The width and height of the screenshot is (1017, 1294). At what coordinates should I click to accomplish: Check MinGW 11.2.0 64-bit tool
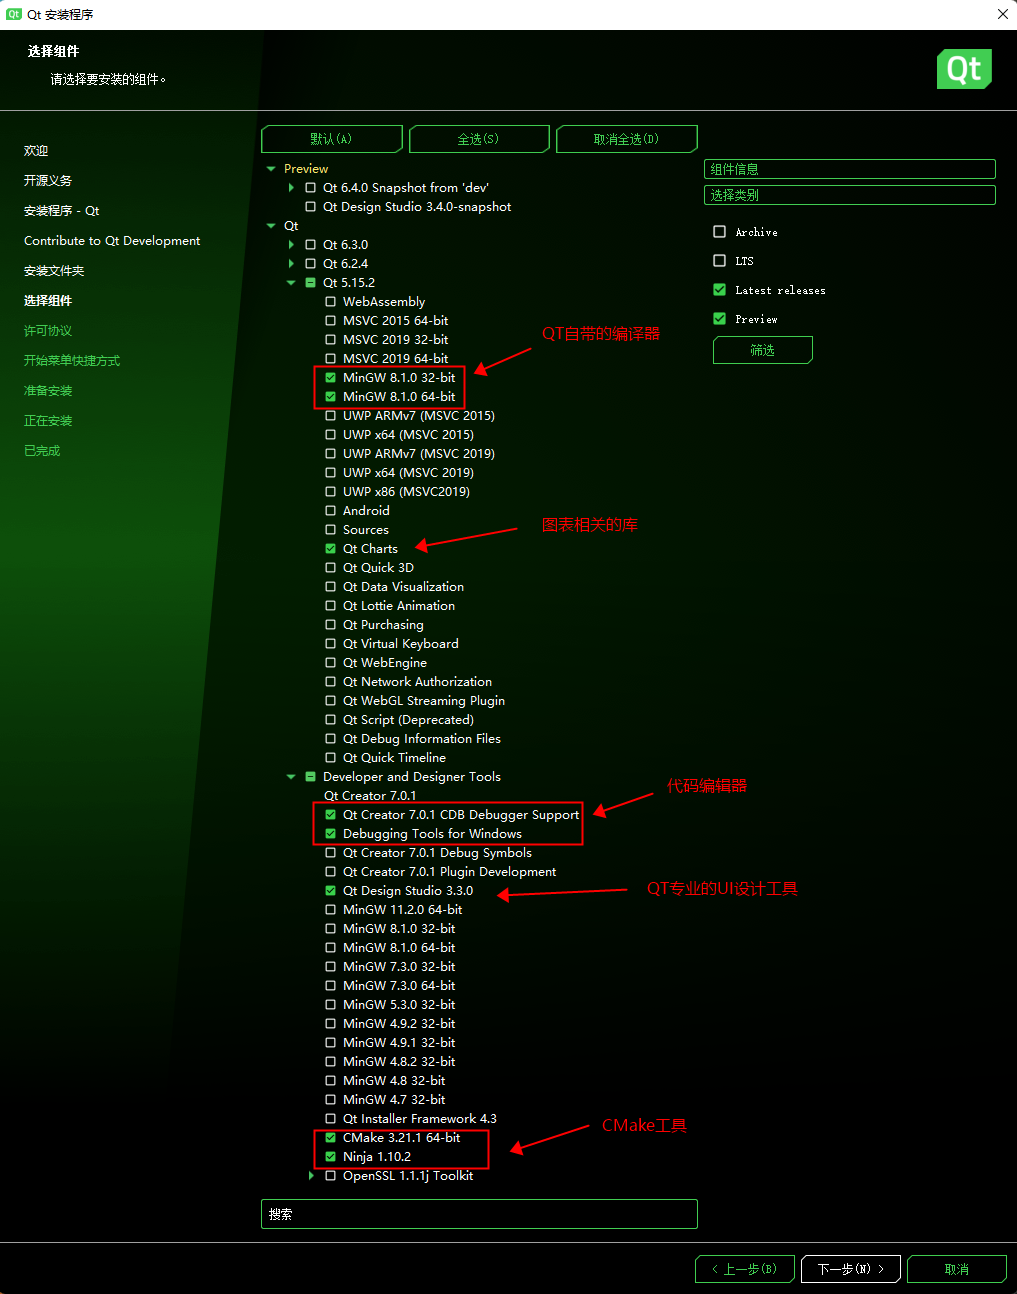point(330,910)
